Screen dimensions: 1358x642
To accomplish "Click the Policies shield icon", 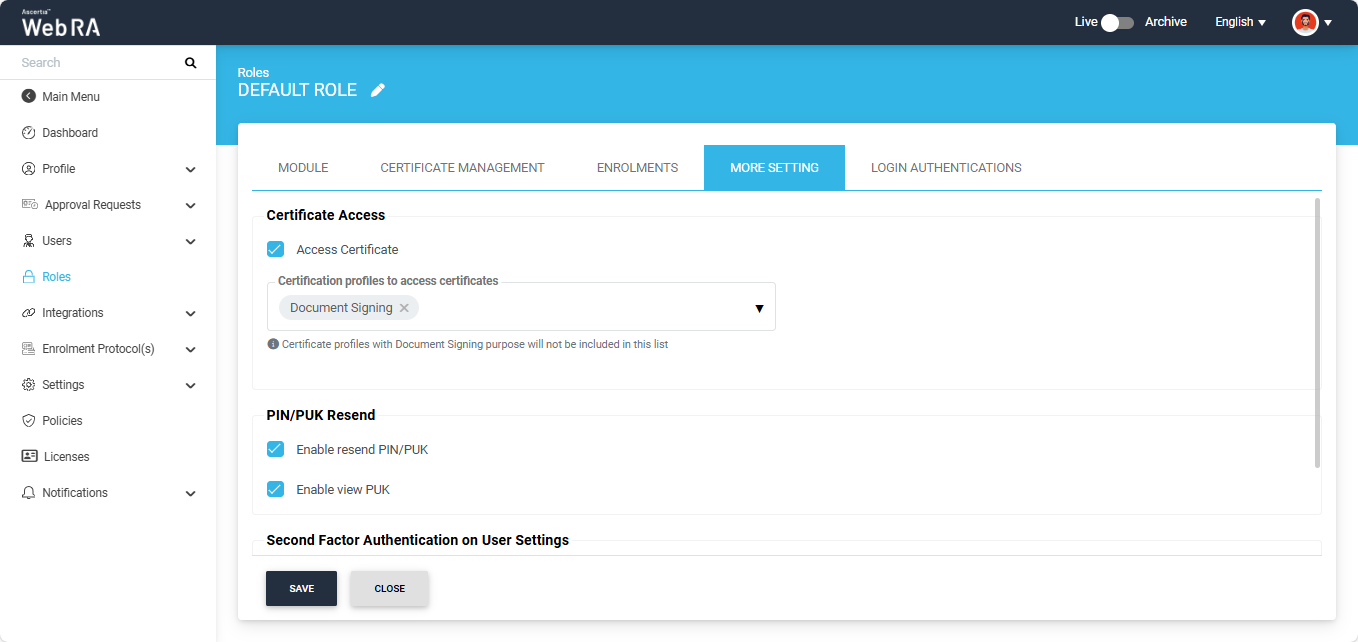I will 28,421.
